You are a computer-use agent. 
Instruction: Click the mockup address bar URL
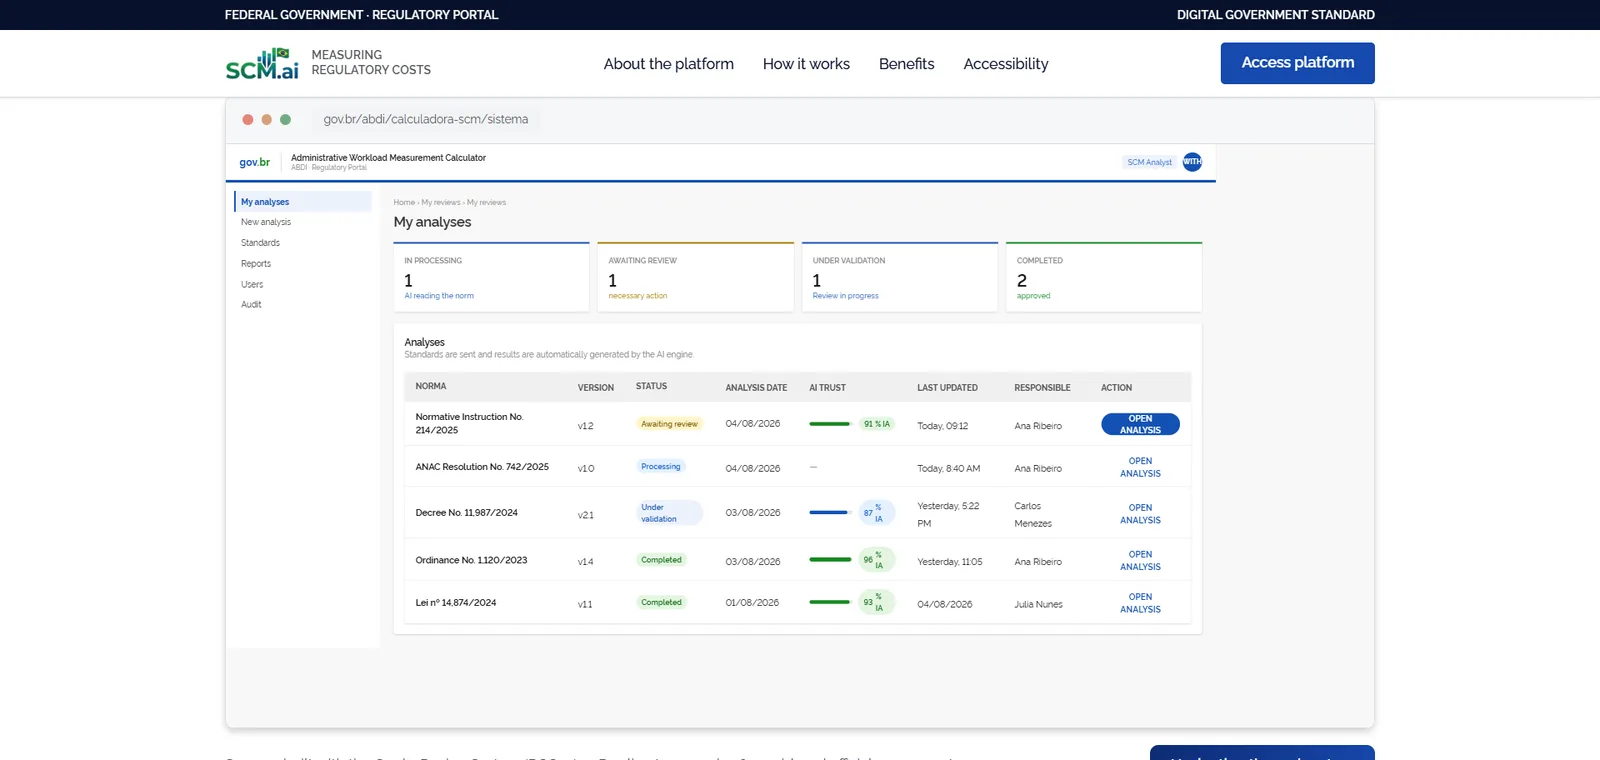click(425, 119)
